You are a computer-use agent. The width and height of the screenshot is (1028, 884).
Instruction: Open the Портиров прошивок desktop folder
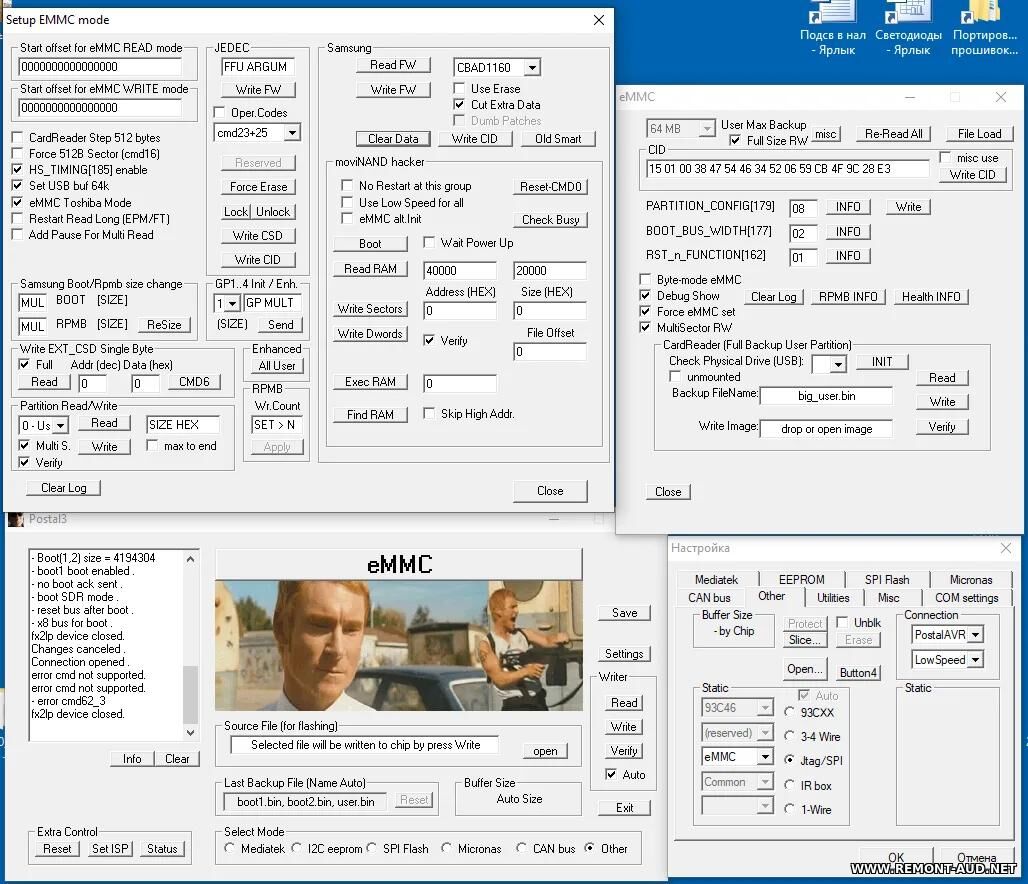[x=985, y=30]
